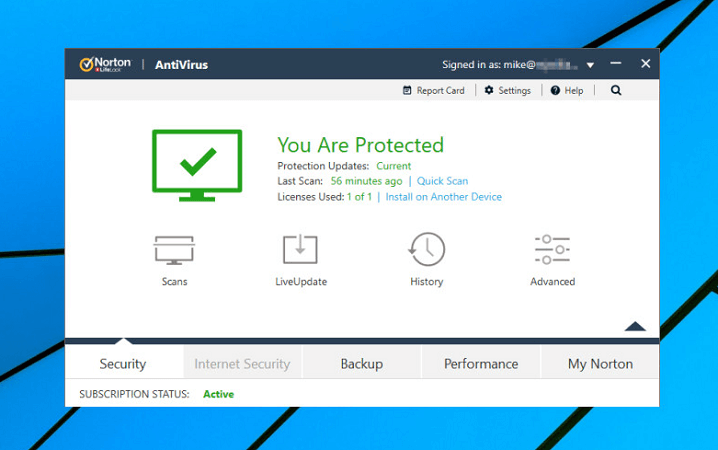The image size is (718, 450).
Task: Click the 'Current' protection updates value
Action: click(393, 166)
